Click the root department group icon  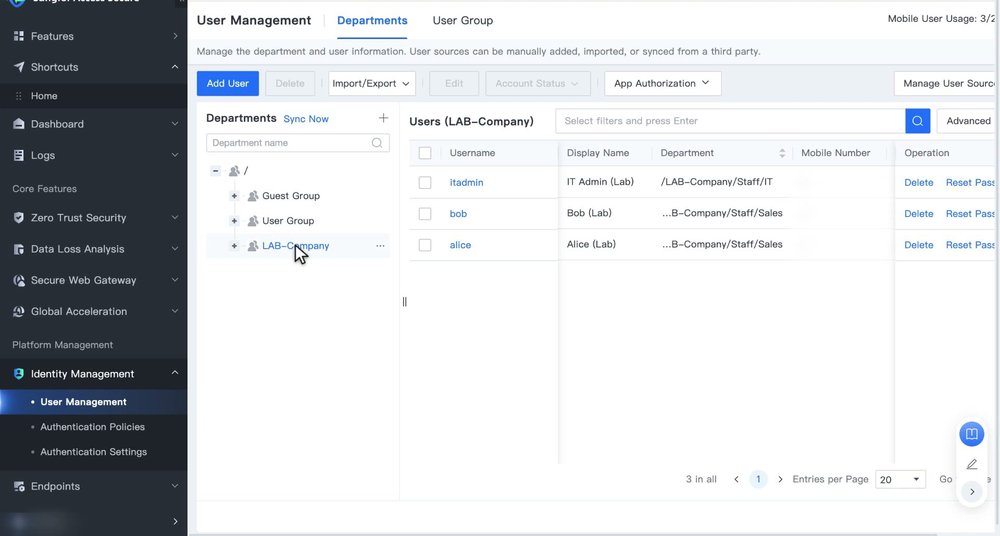coord(234,171)
